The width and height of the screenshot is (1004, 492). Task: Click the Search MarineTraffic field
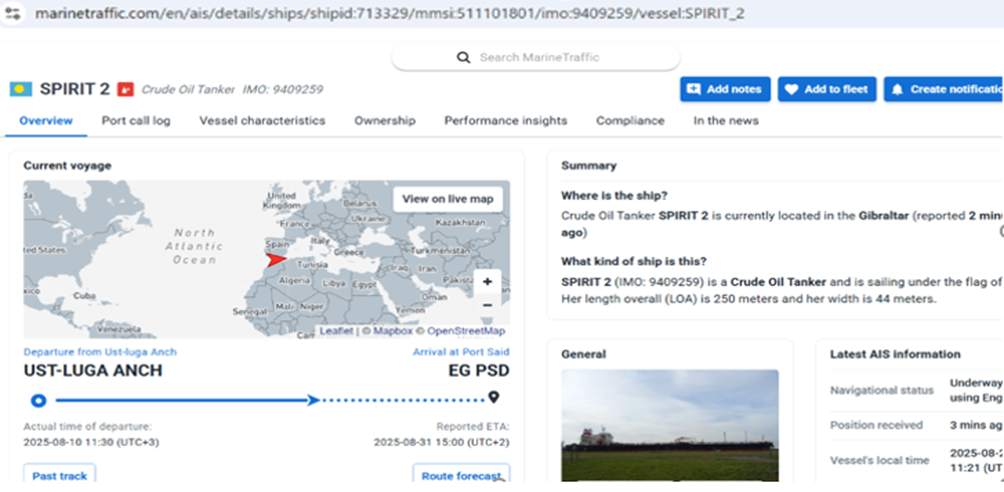click(x=536, y=58)
